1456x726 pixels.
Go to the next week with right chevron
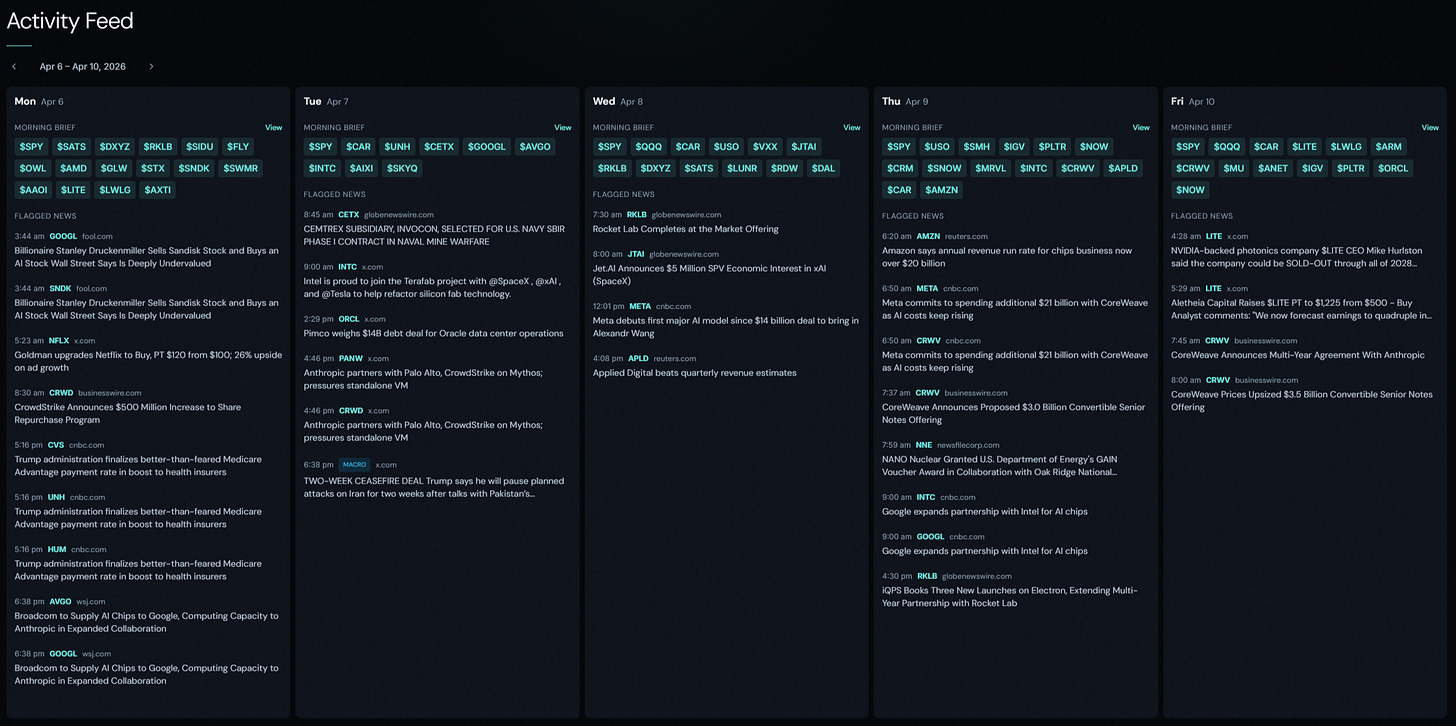[151, 67]
